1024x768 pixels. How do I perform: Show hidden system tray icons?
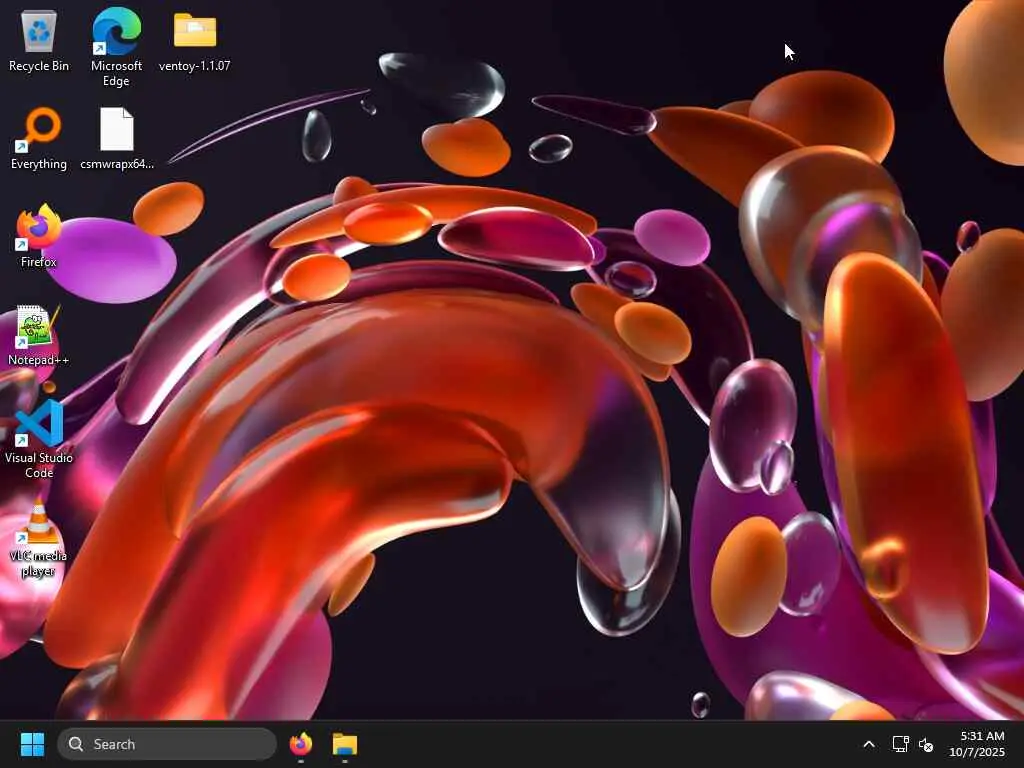point(869,744)
